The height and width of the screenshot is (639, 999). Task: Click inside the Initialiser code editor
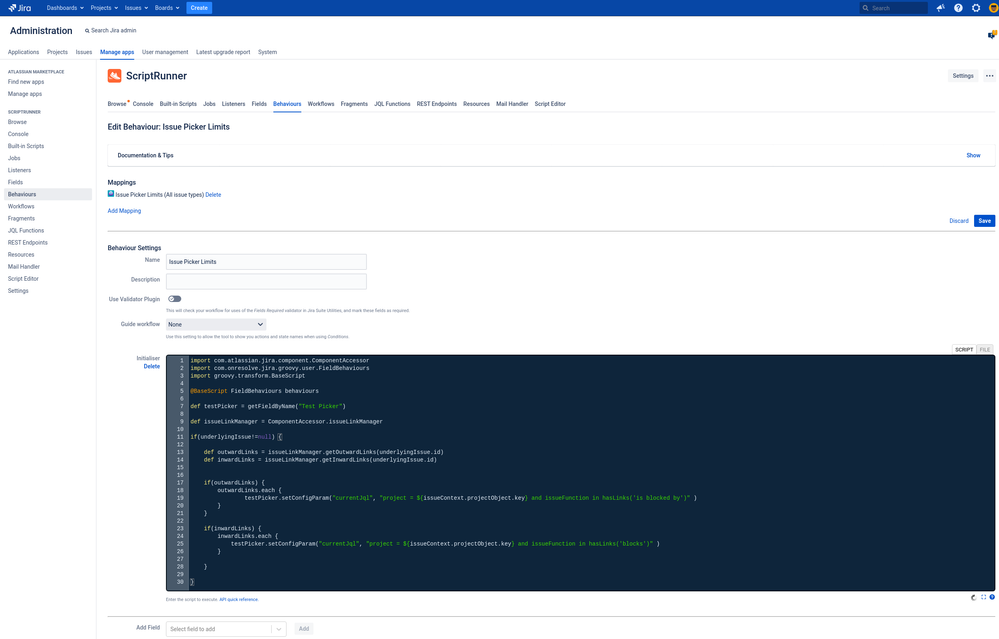coord(580,473)
